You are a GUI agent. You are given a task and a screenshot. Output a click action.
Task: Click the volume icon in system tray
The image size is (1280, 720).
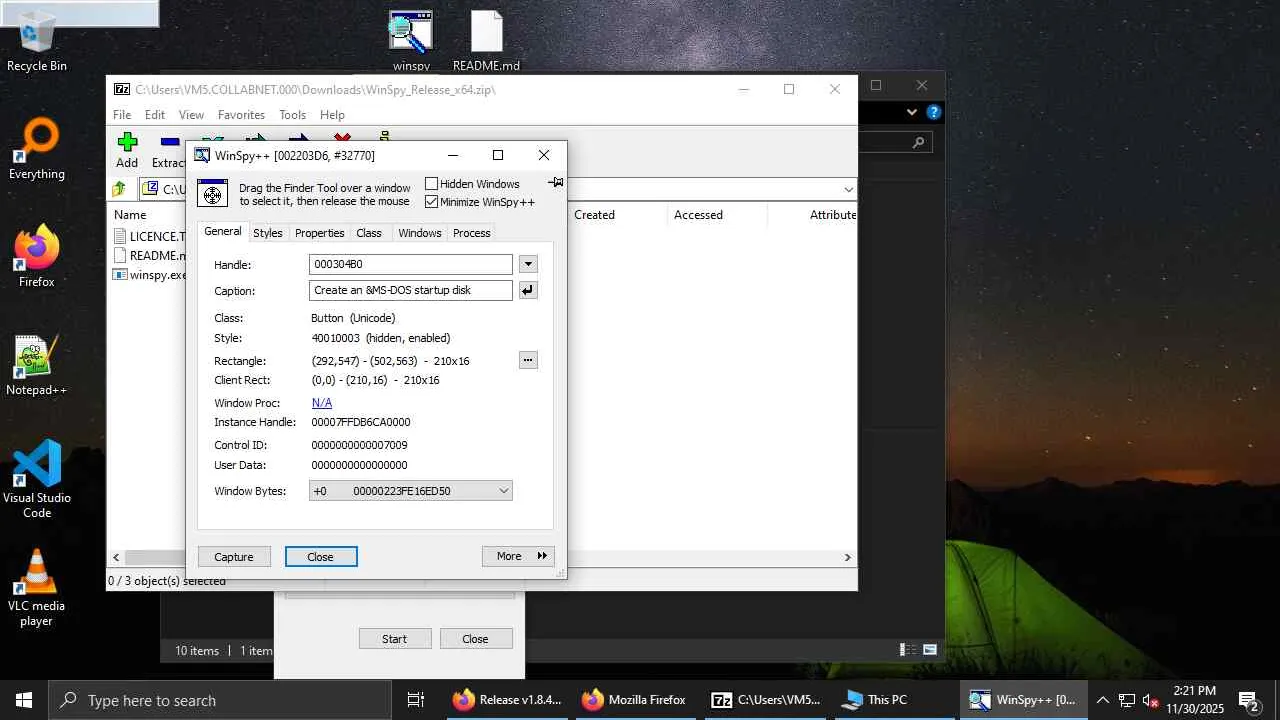pos(1150,700)
